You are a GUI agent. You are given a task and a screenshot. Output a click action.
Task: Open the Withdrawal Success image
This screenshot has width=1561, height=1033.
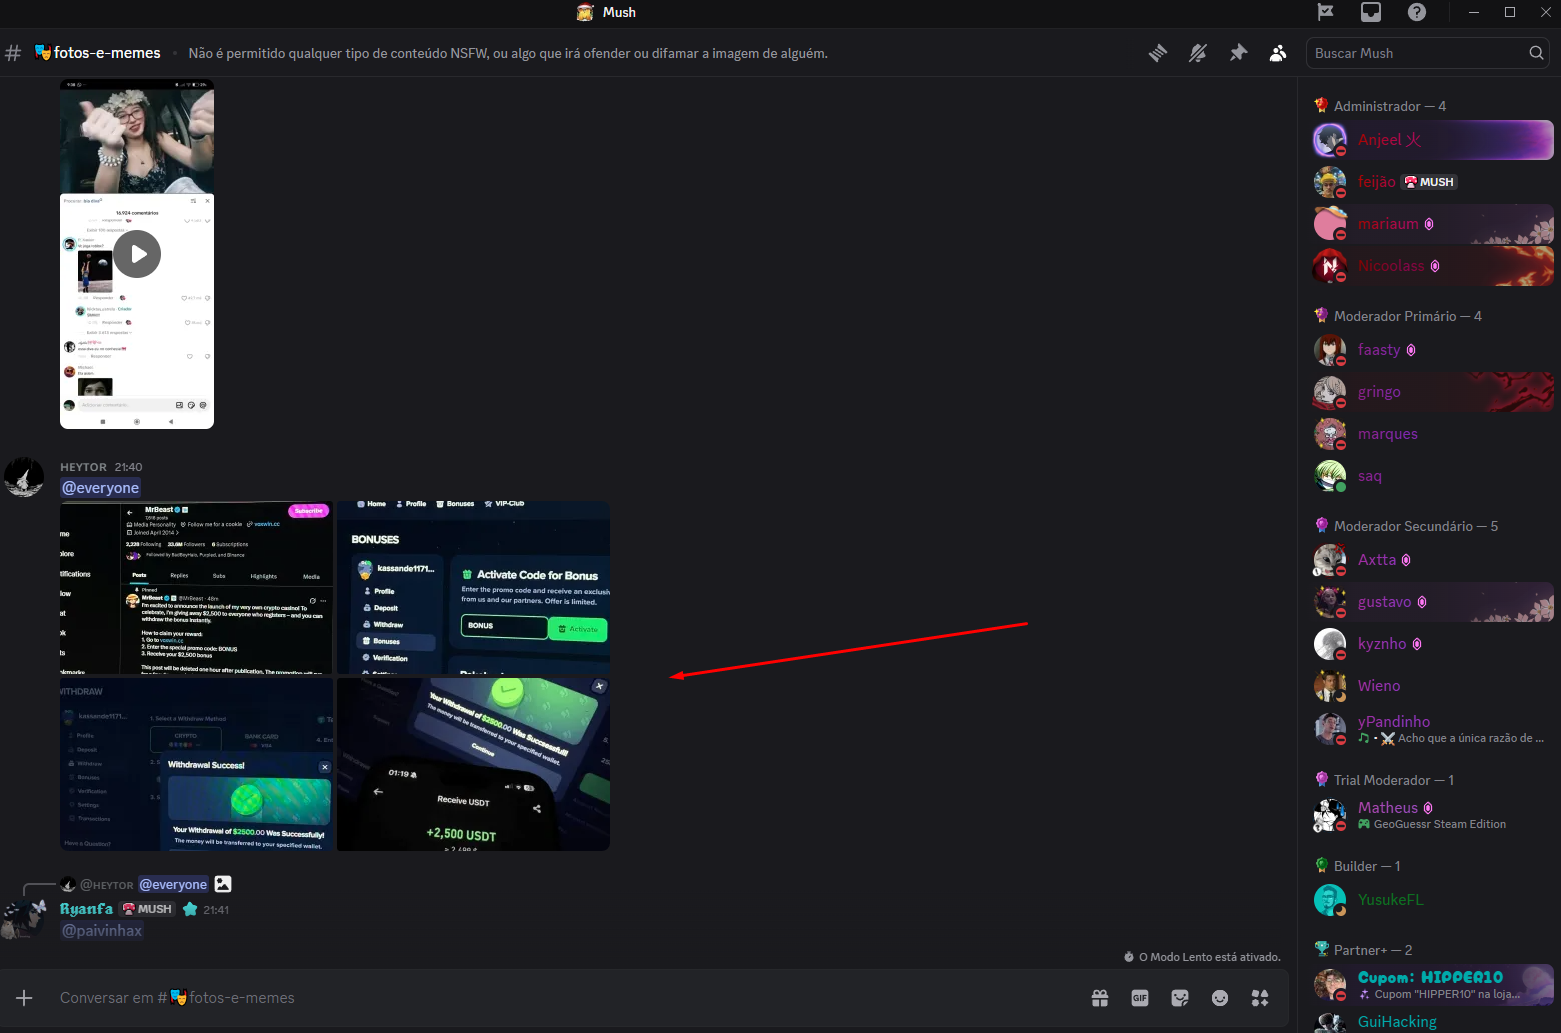pyautogui.click(x=196, y=764)
